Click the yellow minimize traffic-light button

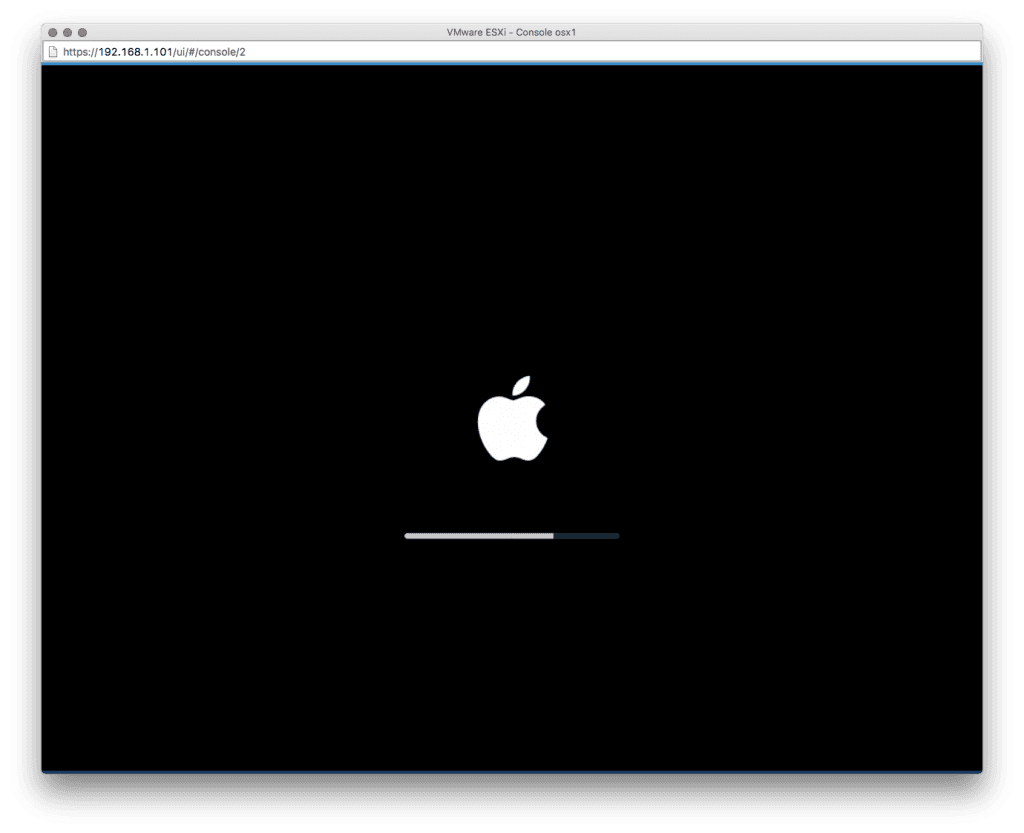(66, 31)
